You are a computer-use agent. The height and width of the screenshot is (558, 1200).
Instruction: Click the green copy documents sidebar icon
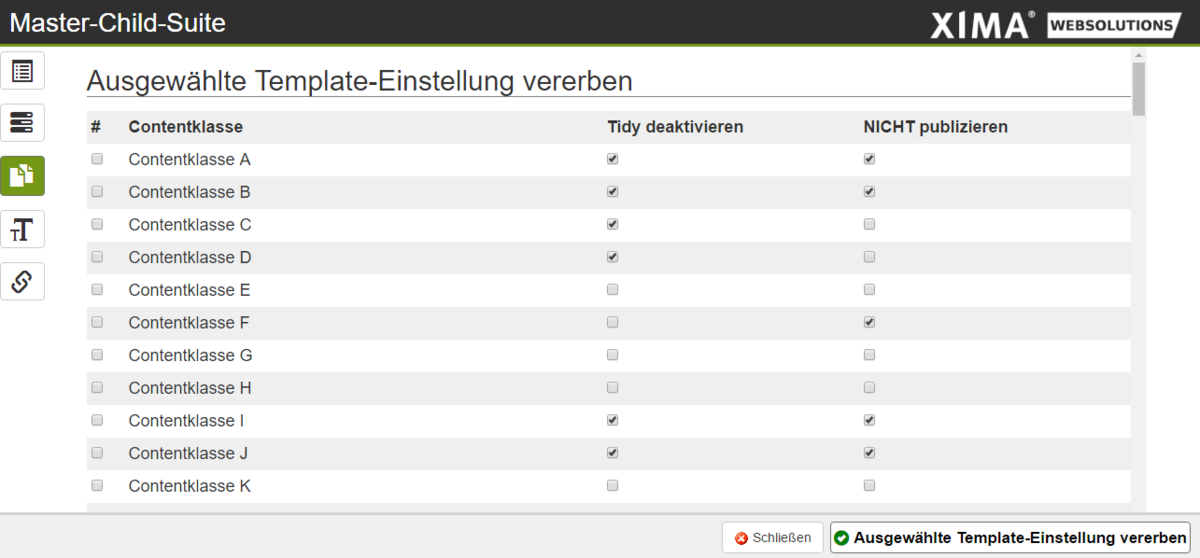pos(22,176)
